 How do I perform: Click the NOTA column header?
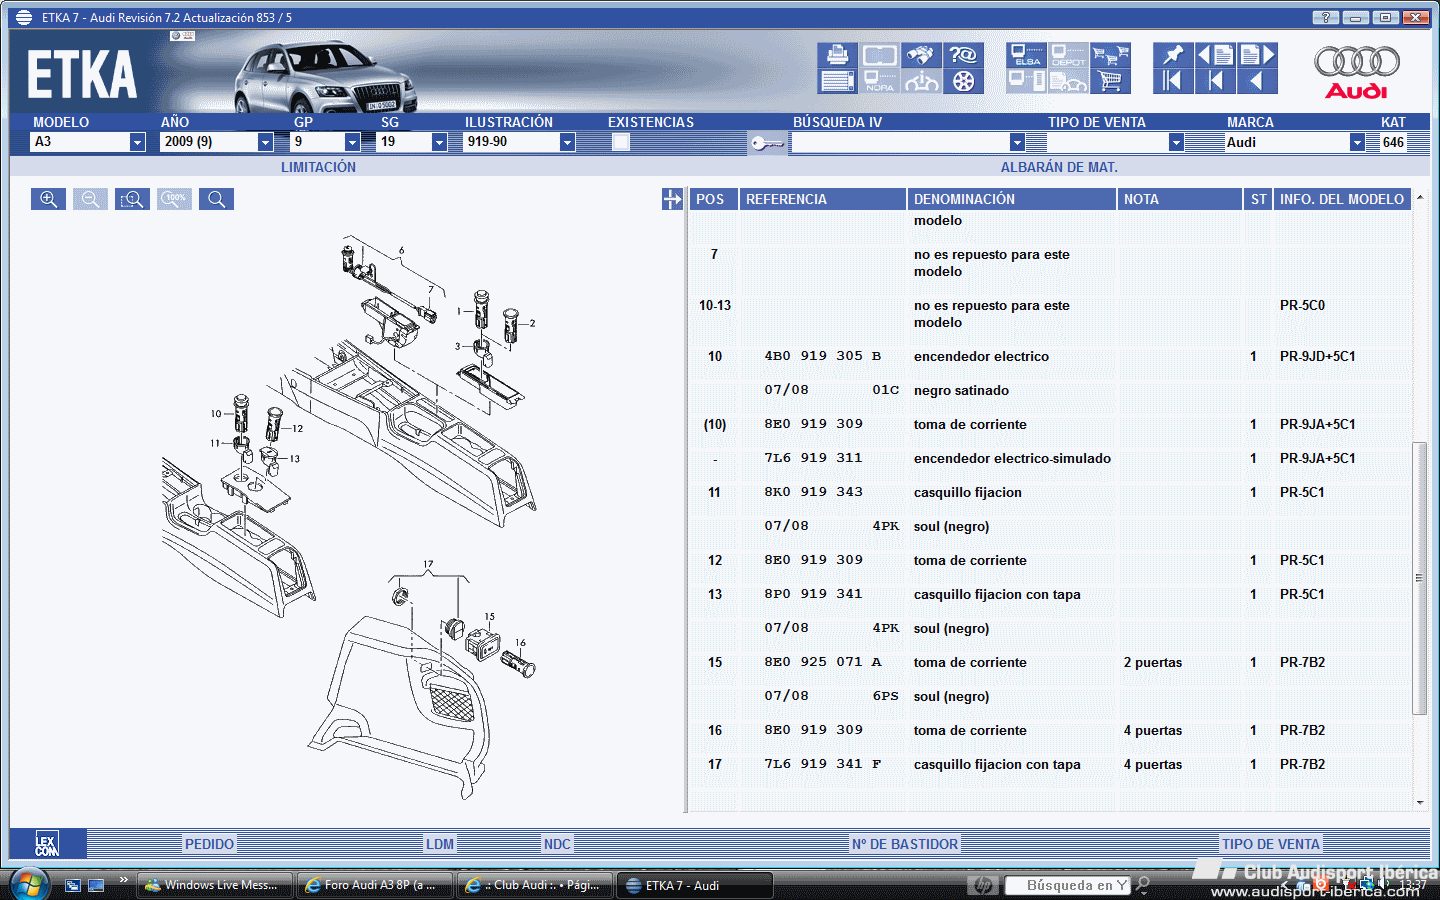click(1180, 199)
